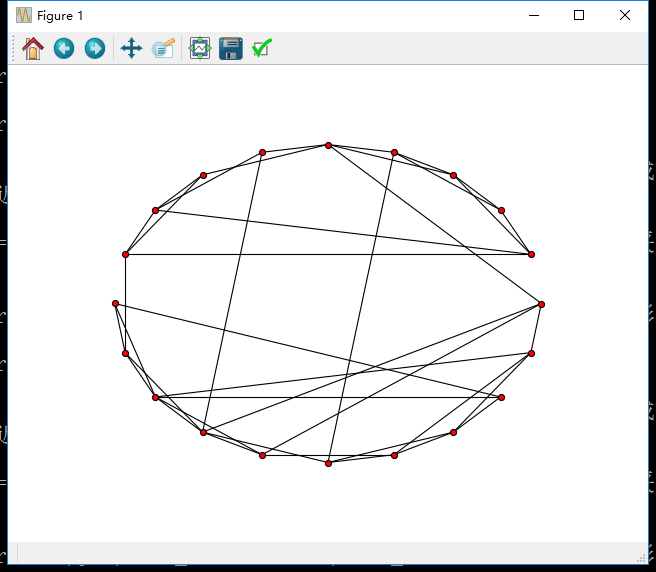This screenshot has height=572, width=656.
Task: Activate the Pan axes tool
Action: (x=131, y=49)
